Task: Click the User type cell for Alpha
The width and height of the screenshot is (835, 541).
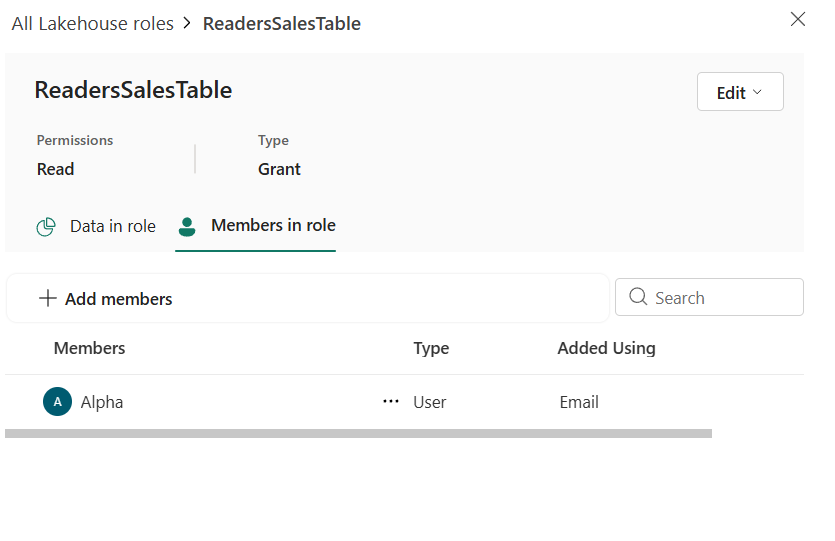Action: pyautogui.click(x=430, y=402)
